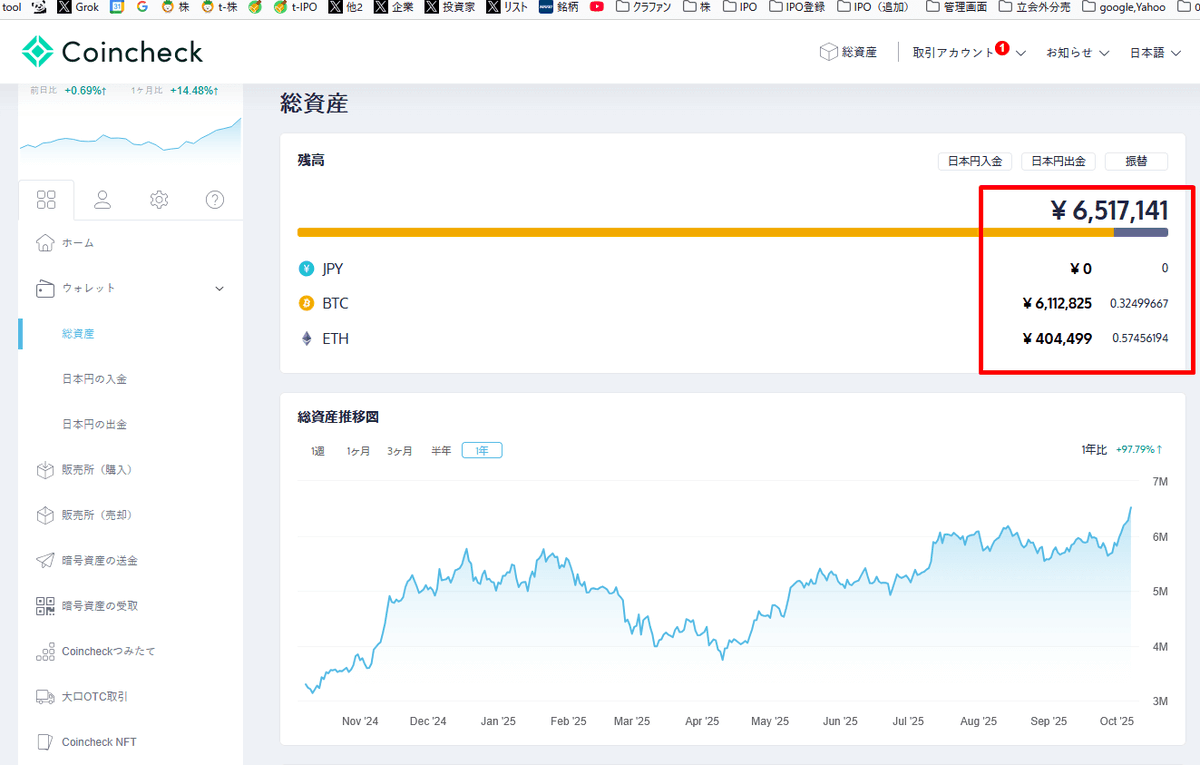This screenshot has width=1200, height=765.
Task: Select the 1週 chart period
Action: (x=317, y=450)
